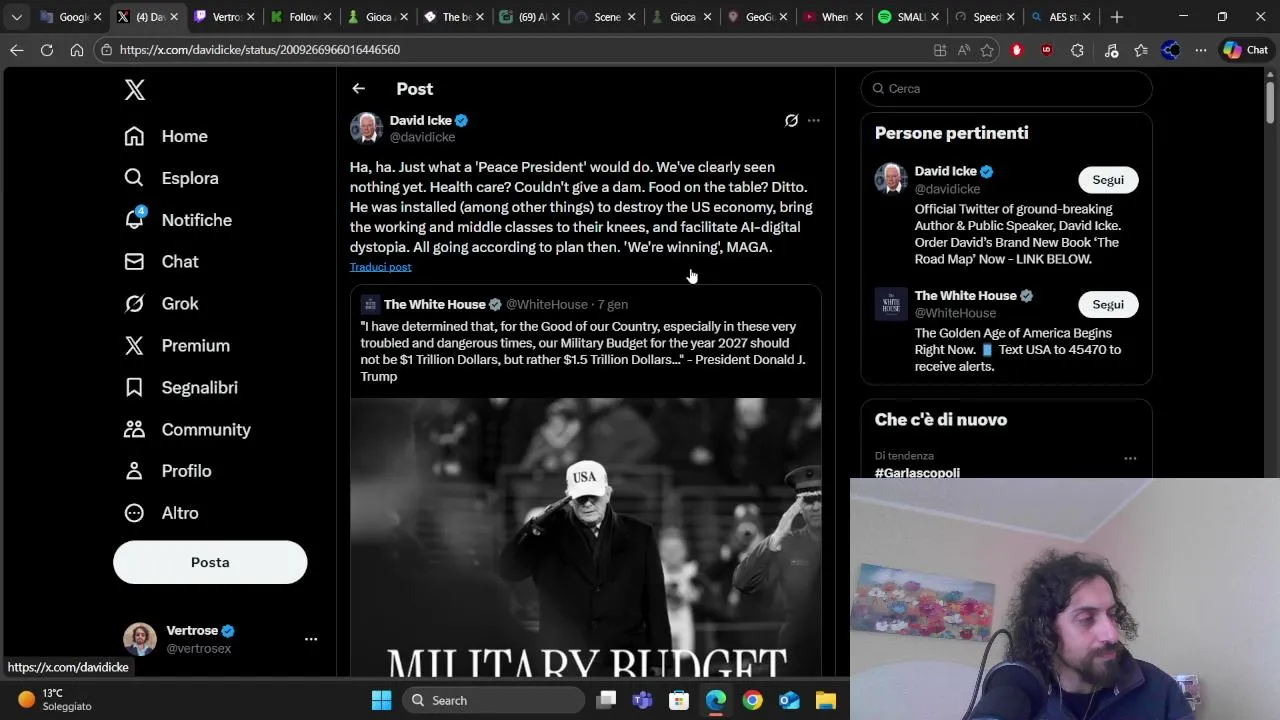Open Windows Start menu
The width and height of the screenshot is (1280, 720).
pyautogui.click(x=381, y=700)
